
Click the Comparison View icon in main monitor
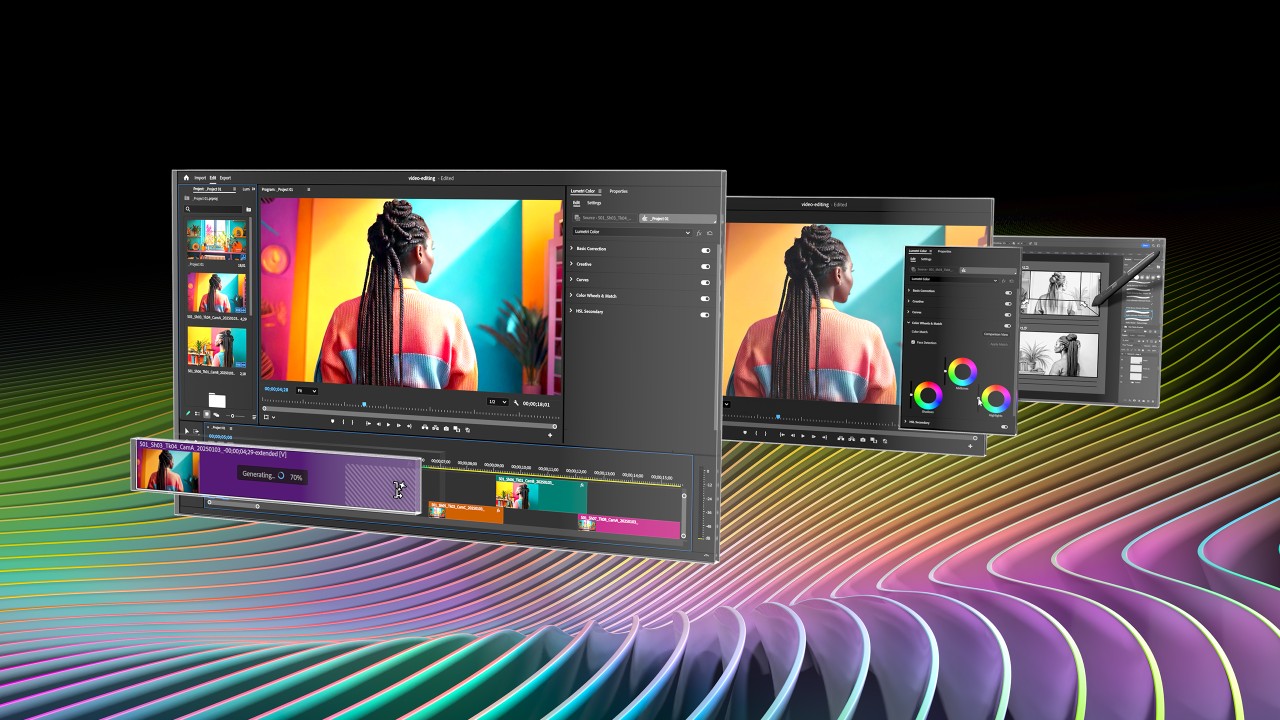[x=457, y=429]
